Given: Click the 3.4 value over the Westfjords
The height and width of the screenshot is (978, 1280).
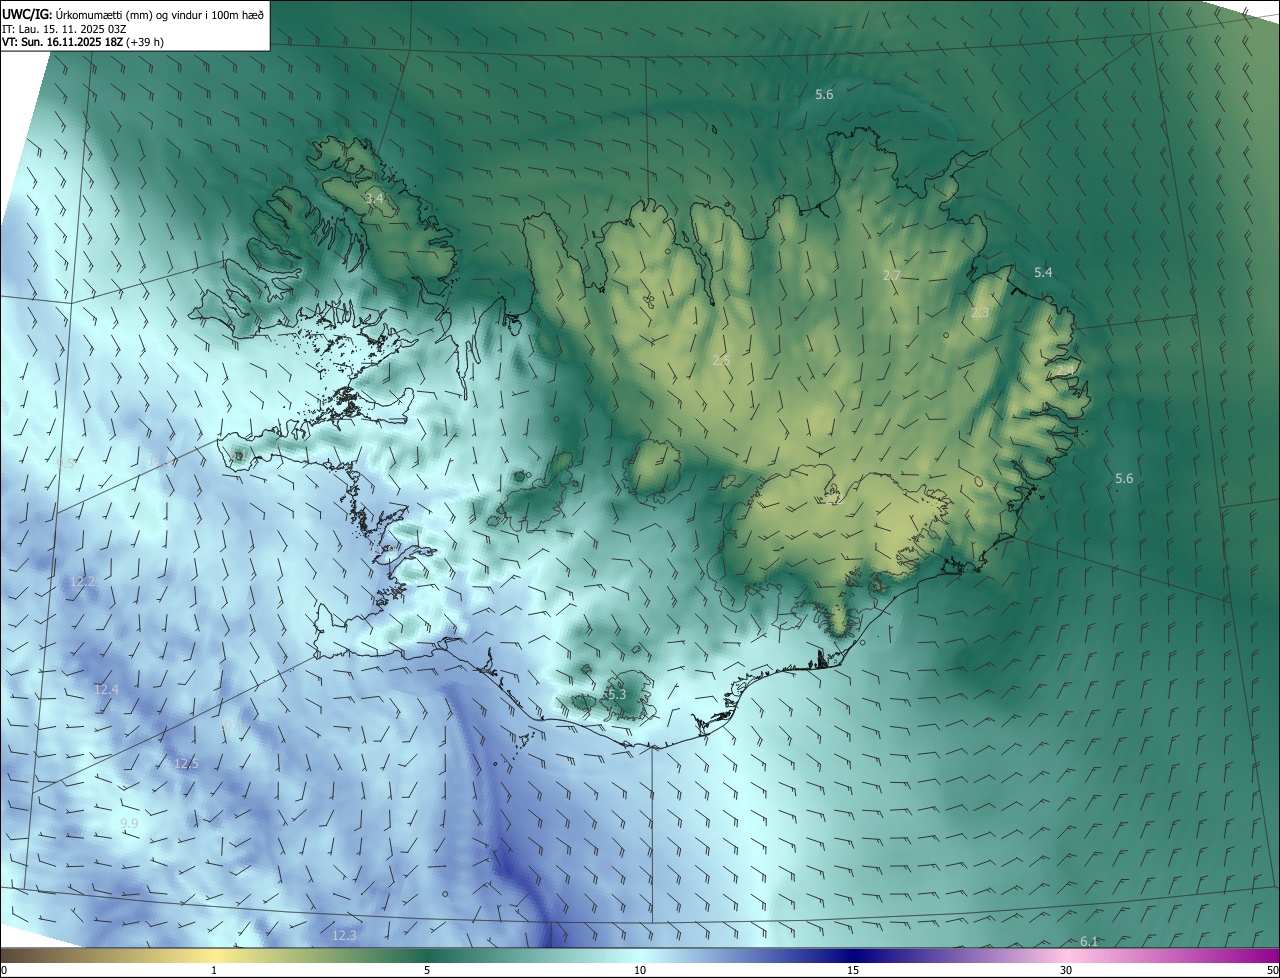Looking at the screenshot, I should [373, 200].
